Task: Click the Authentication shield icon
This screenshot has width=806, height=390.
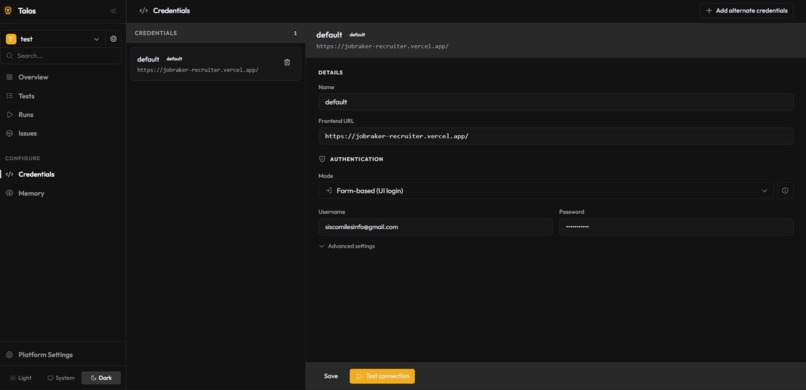Action: click(x=322, y=159)
